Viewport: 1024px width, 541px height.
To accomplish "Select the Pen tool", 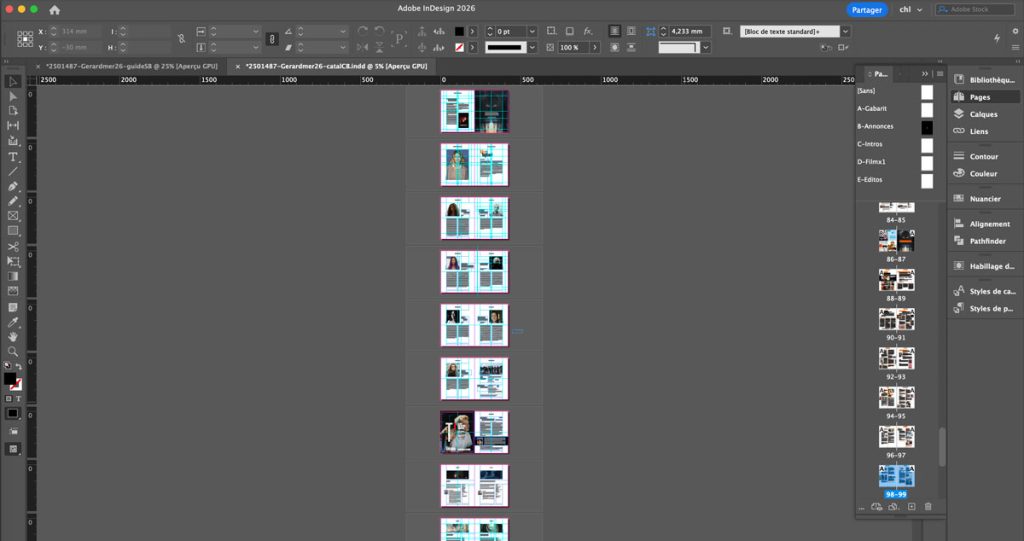I will (x=12, y=186).
